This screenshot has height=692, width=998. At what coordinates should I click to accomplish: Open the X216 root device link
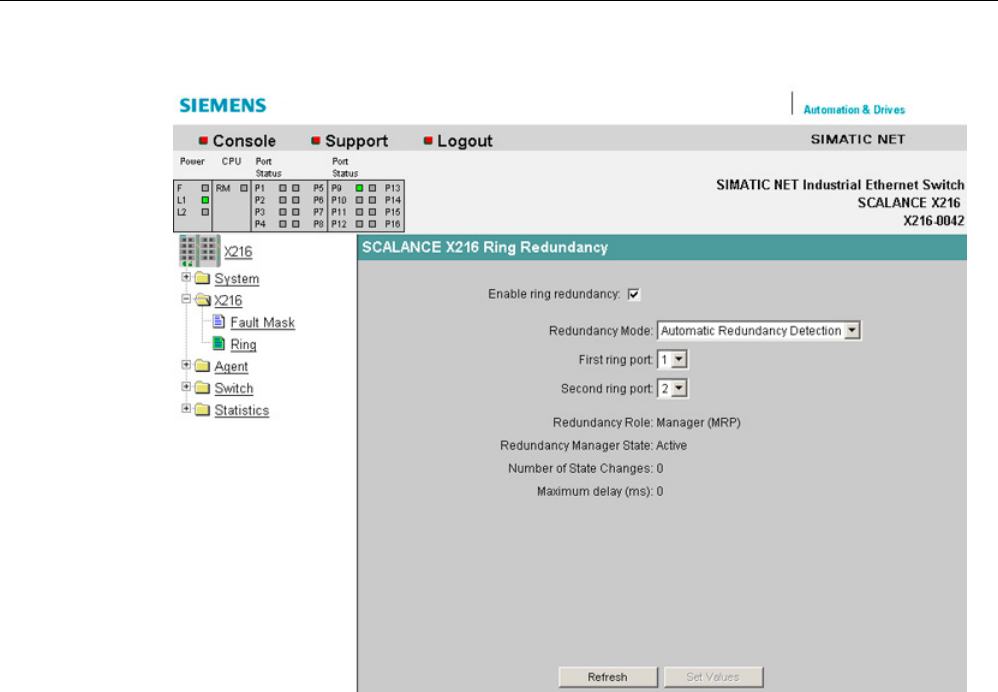tap(237, 251)
